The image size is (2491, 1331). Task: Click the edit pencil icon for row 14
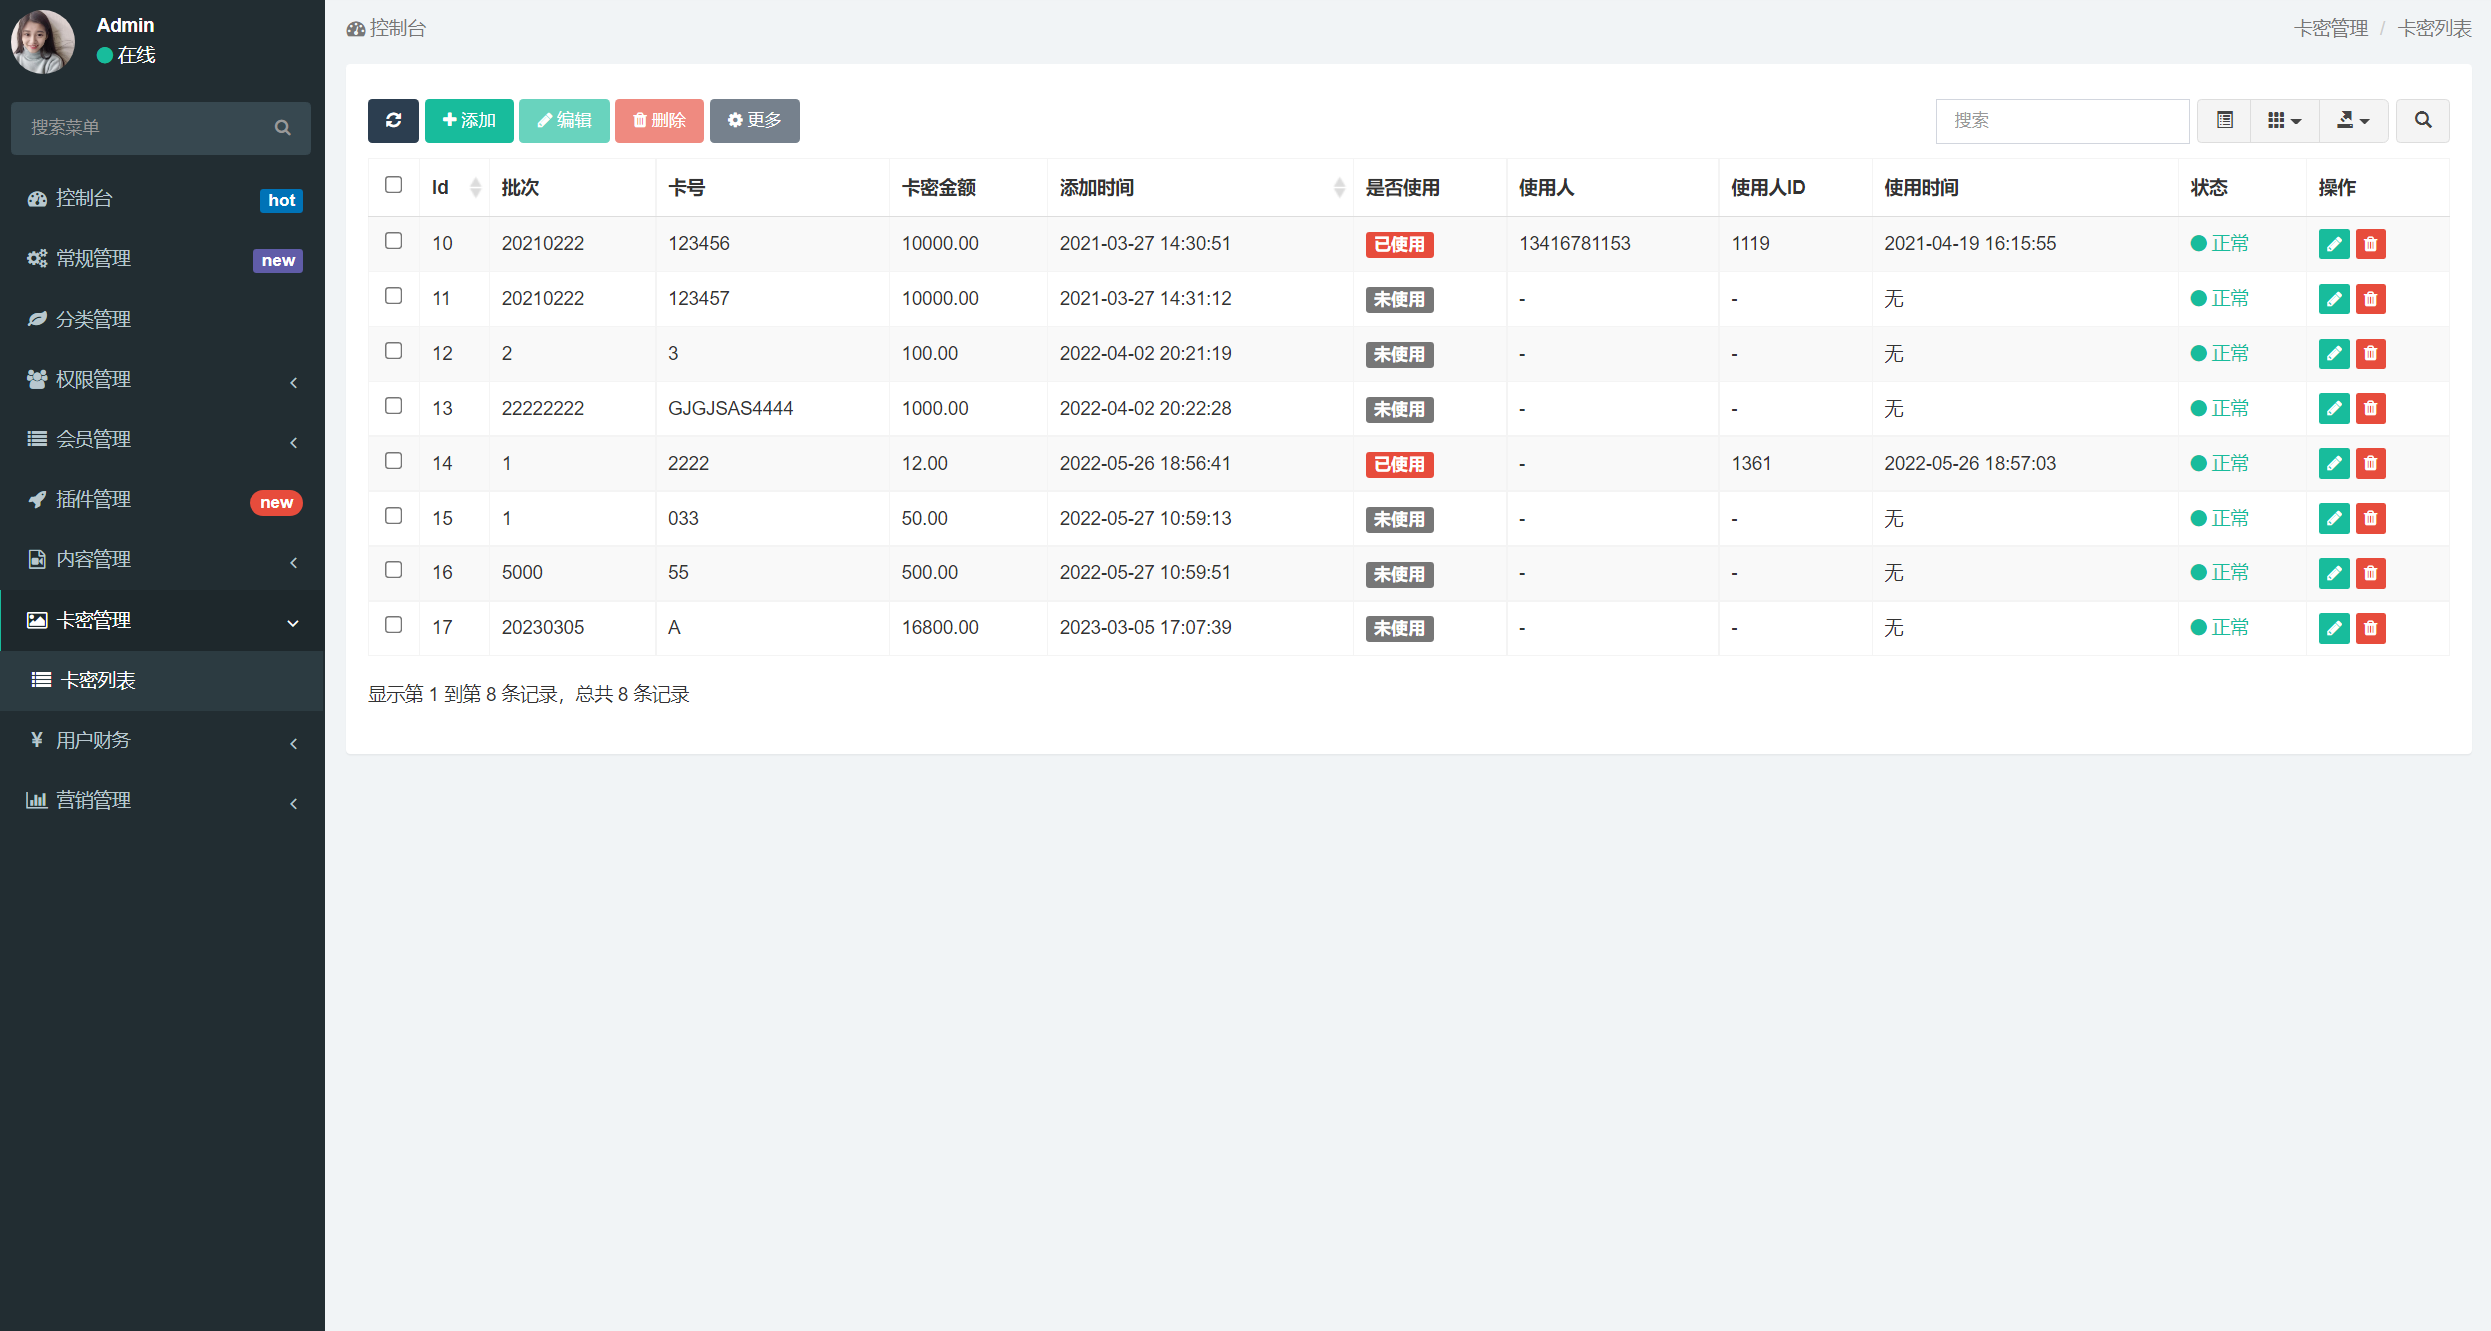[x=2333, y=464]
